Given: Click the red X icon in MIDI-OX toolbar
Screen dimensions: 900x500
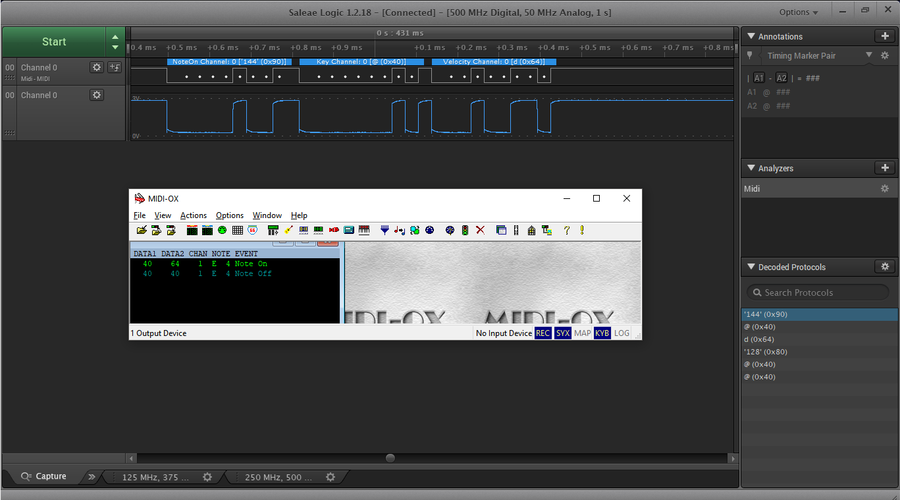Looking at the screenshot, I should [x=480, y=230].
